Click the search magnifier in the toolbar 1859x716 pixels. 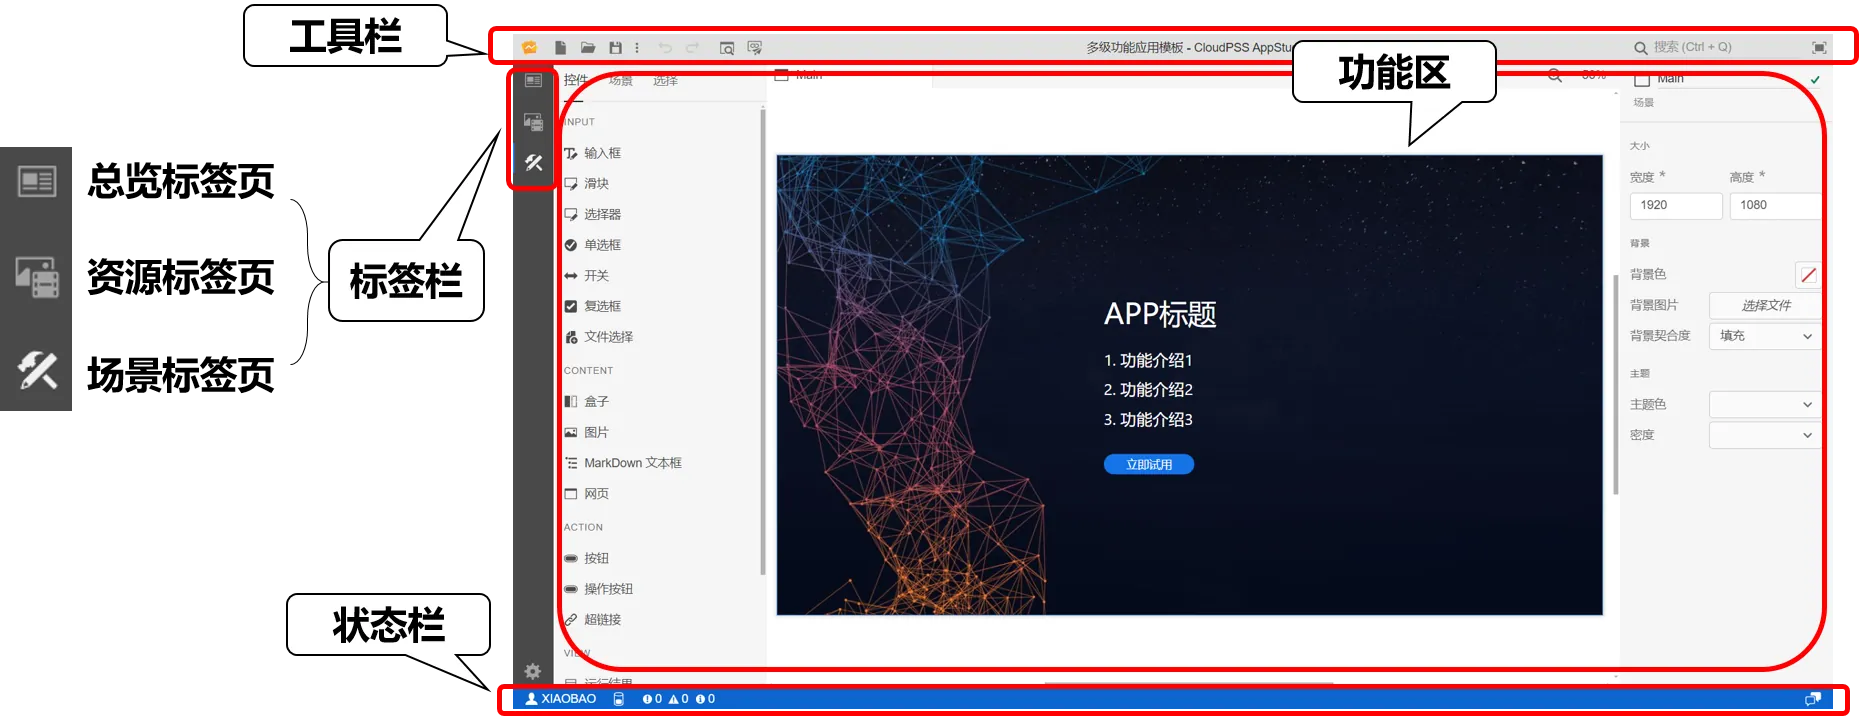[1641, 47]
